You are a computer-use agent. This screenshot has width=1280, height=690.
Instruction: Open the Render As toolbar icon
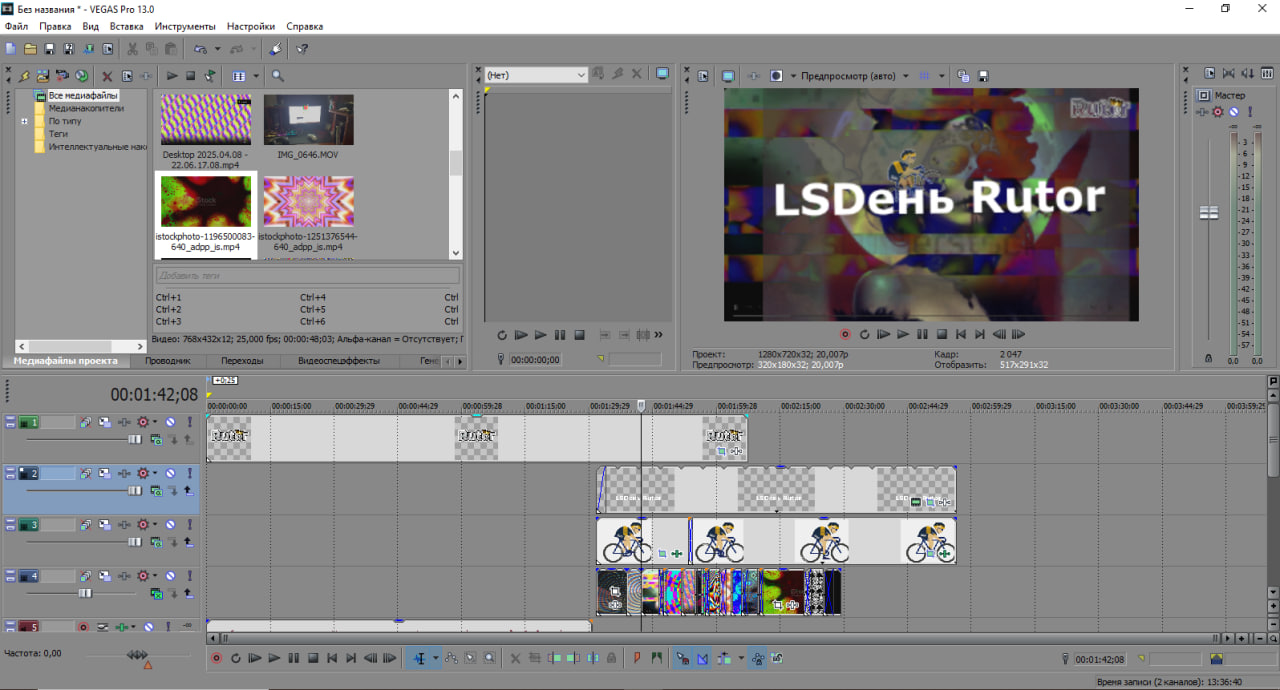point(89,48)
